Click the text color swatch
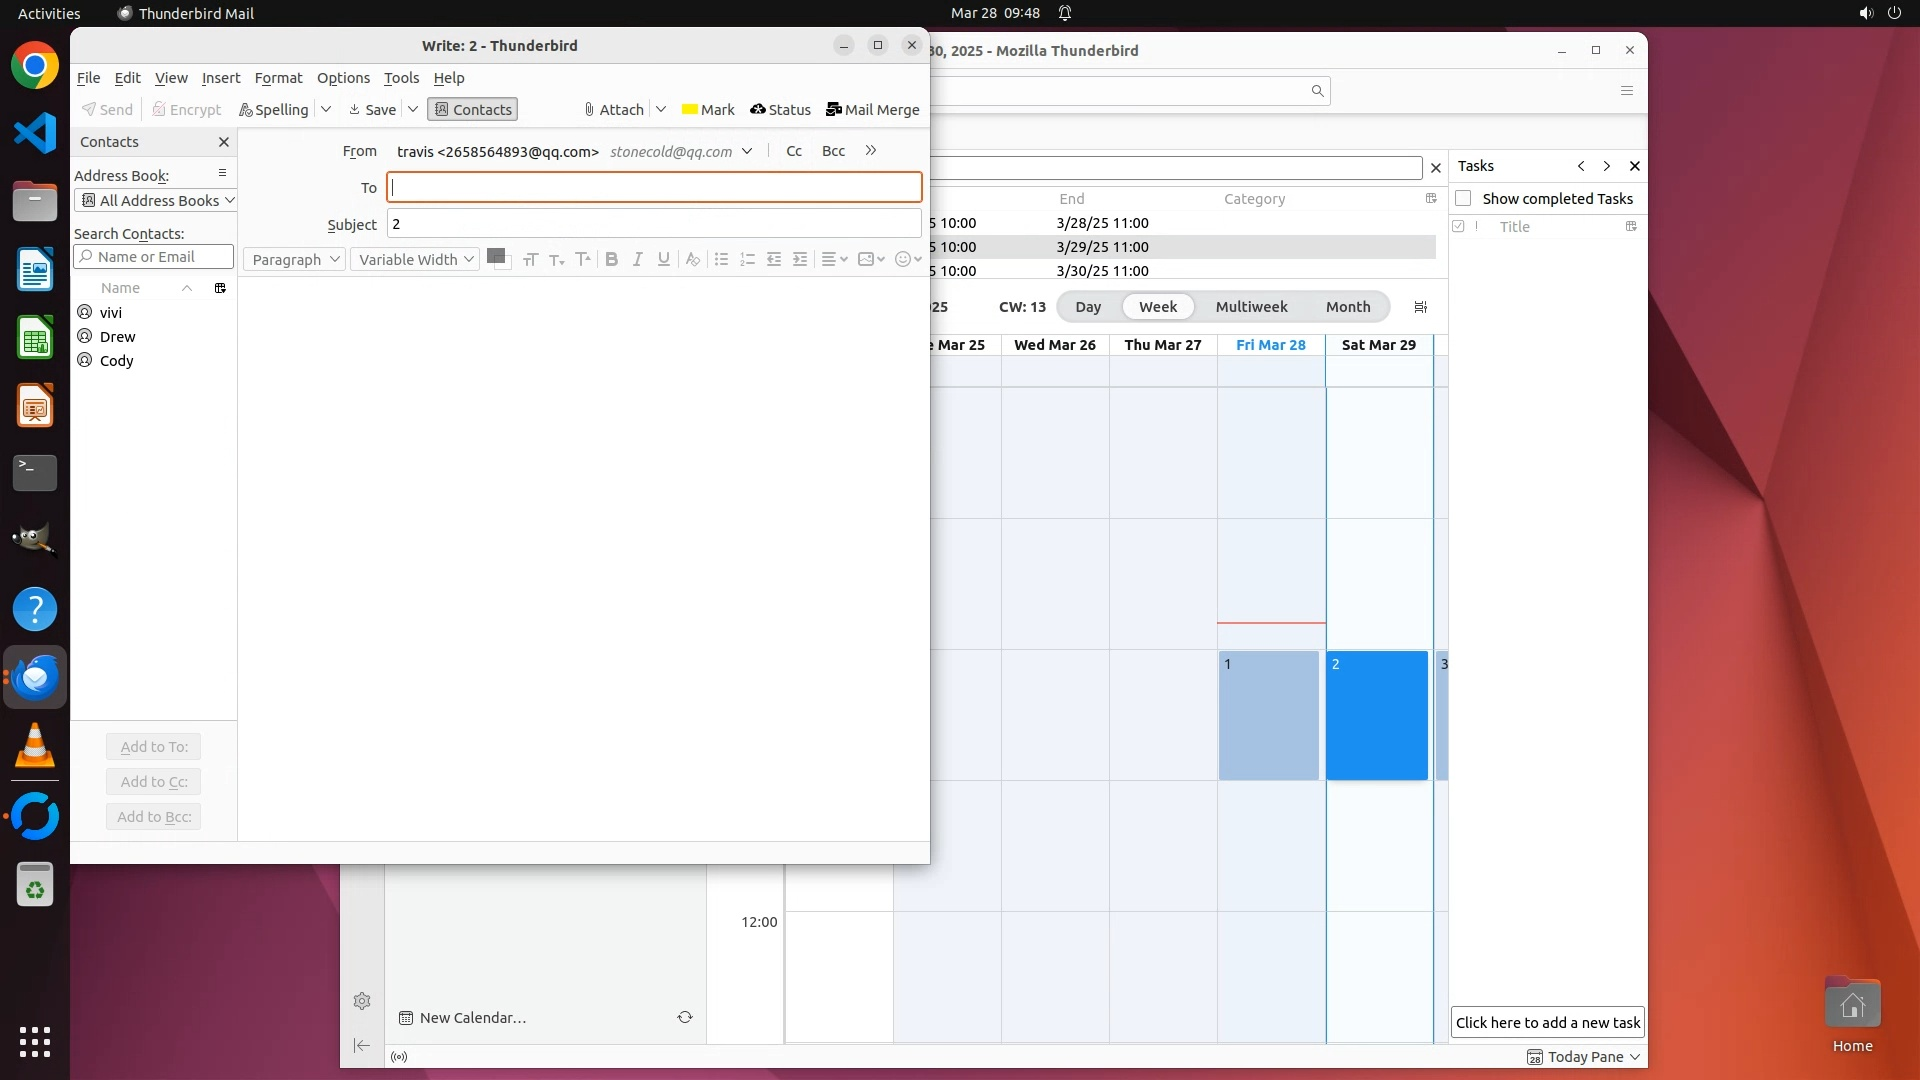Image resolution: width=1920 pixels, height=1080 pixels. (x=494, y=257)
